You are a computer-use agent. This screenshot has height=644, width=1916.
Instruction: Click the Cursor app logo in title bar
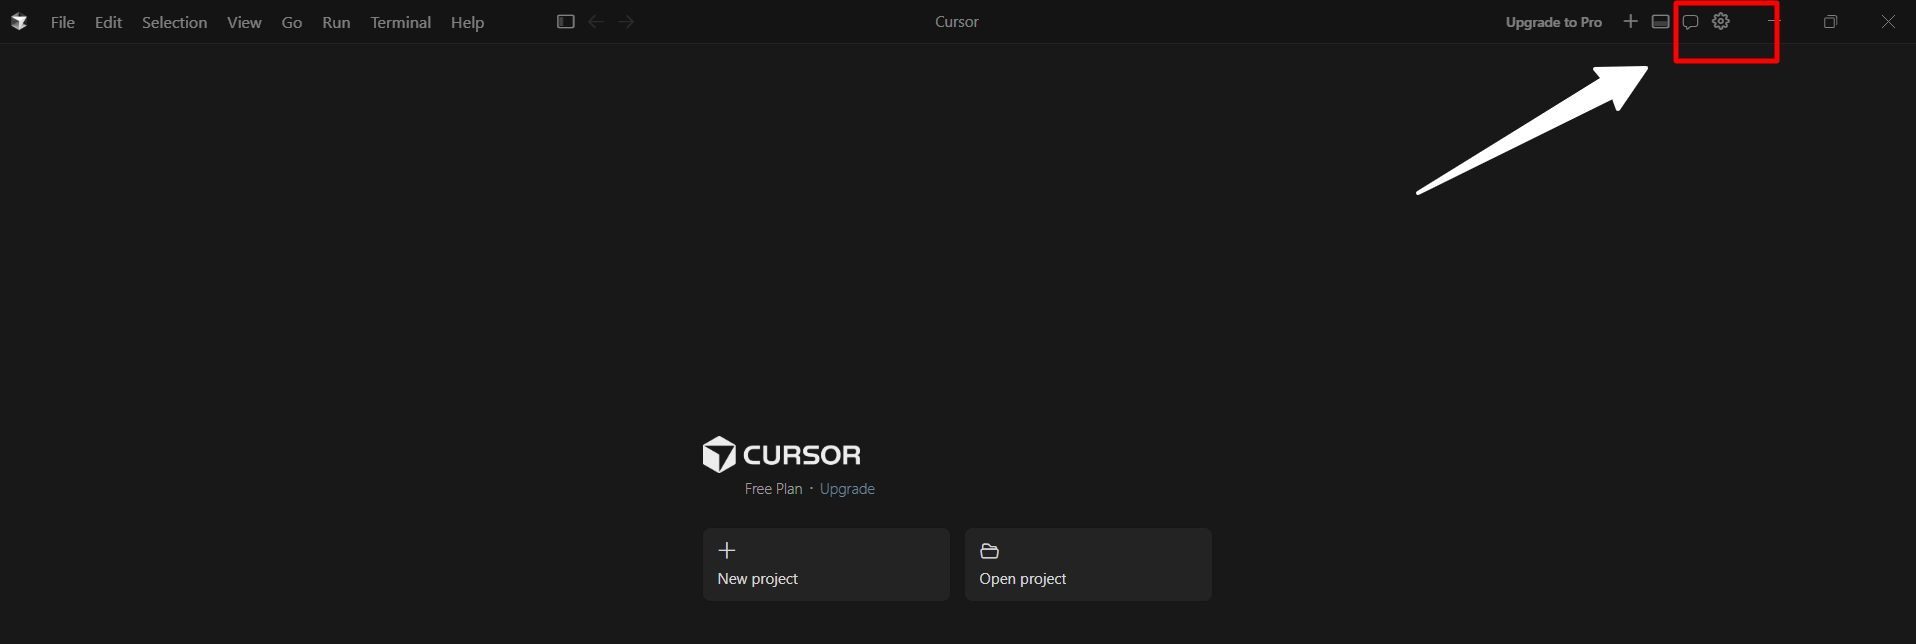point(19,22)
